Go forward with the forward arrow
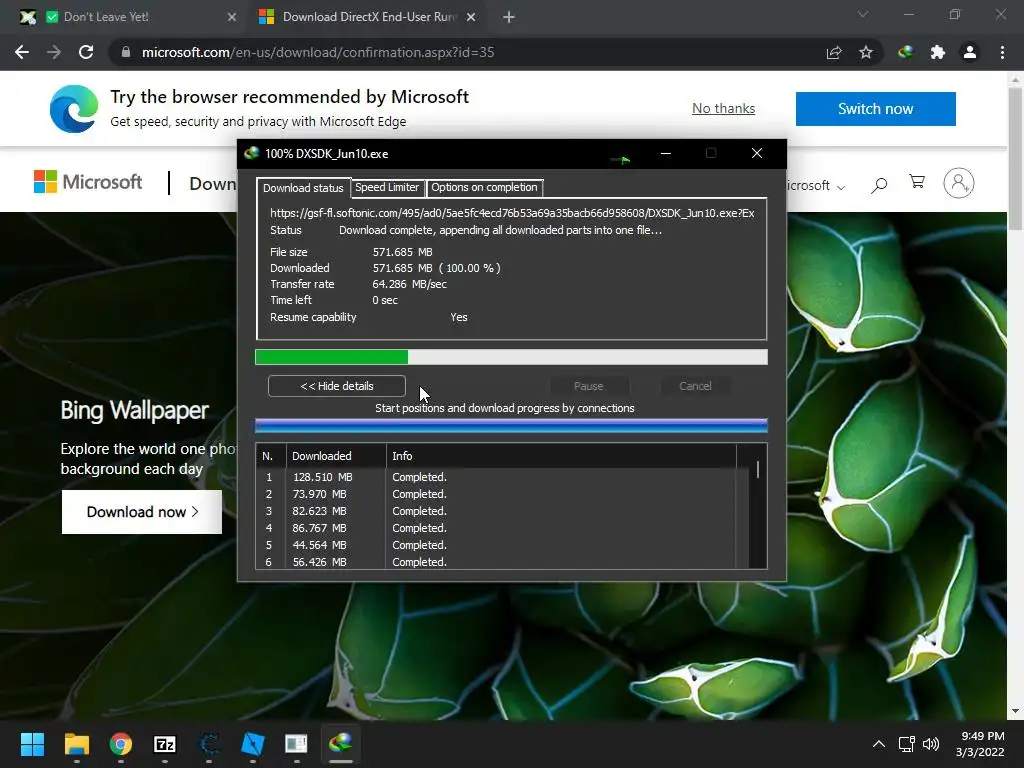This screenshot has width=1024, height=768. coord(54,52)
